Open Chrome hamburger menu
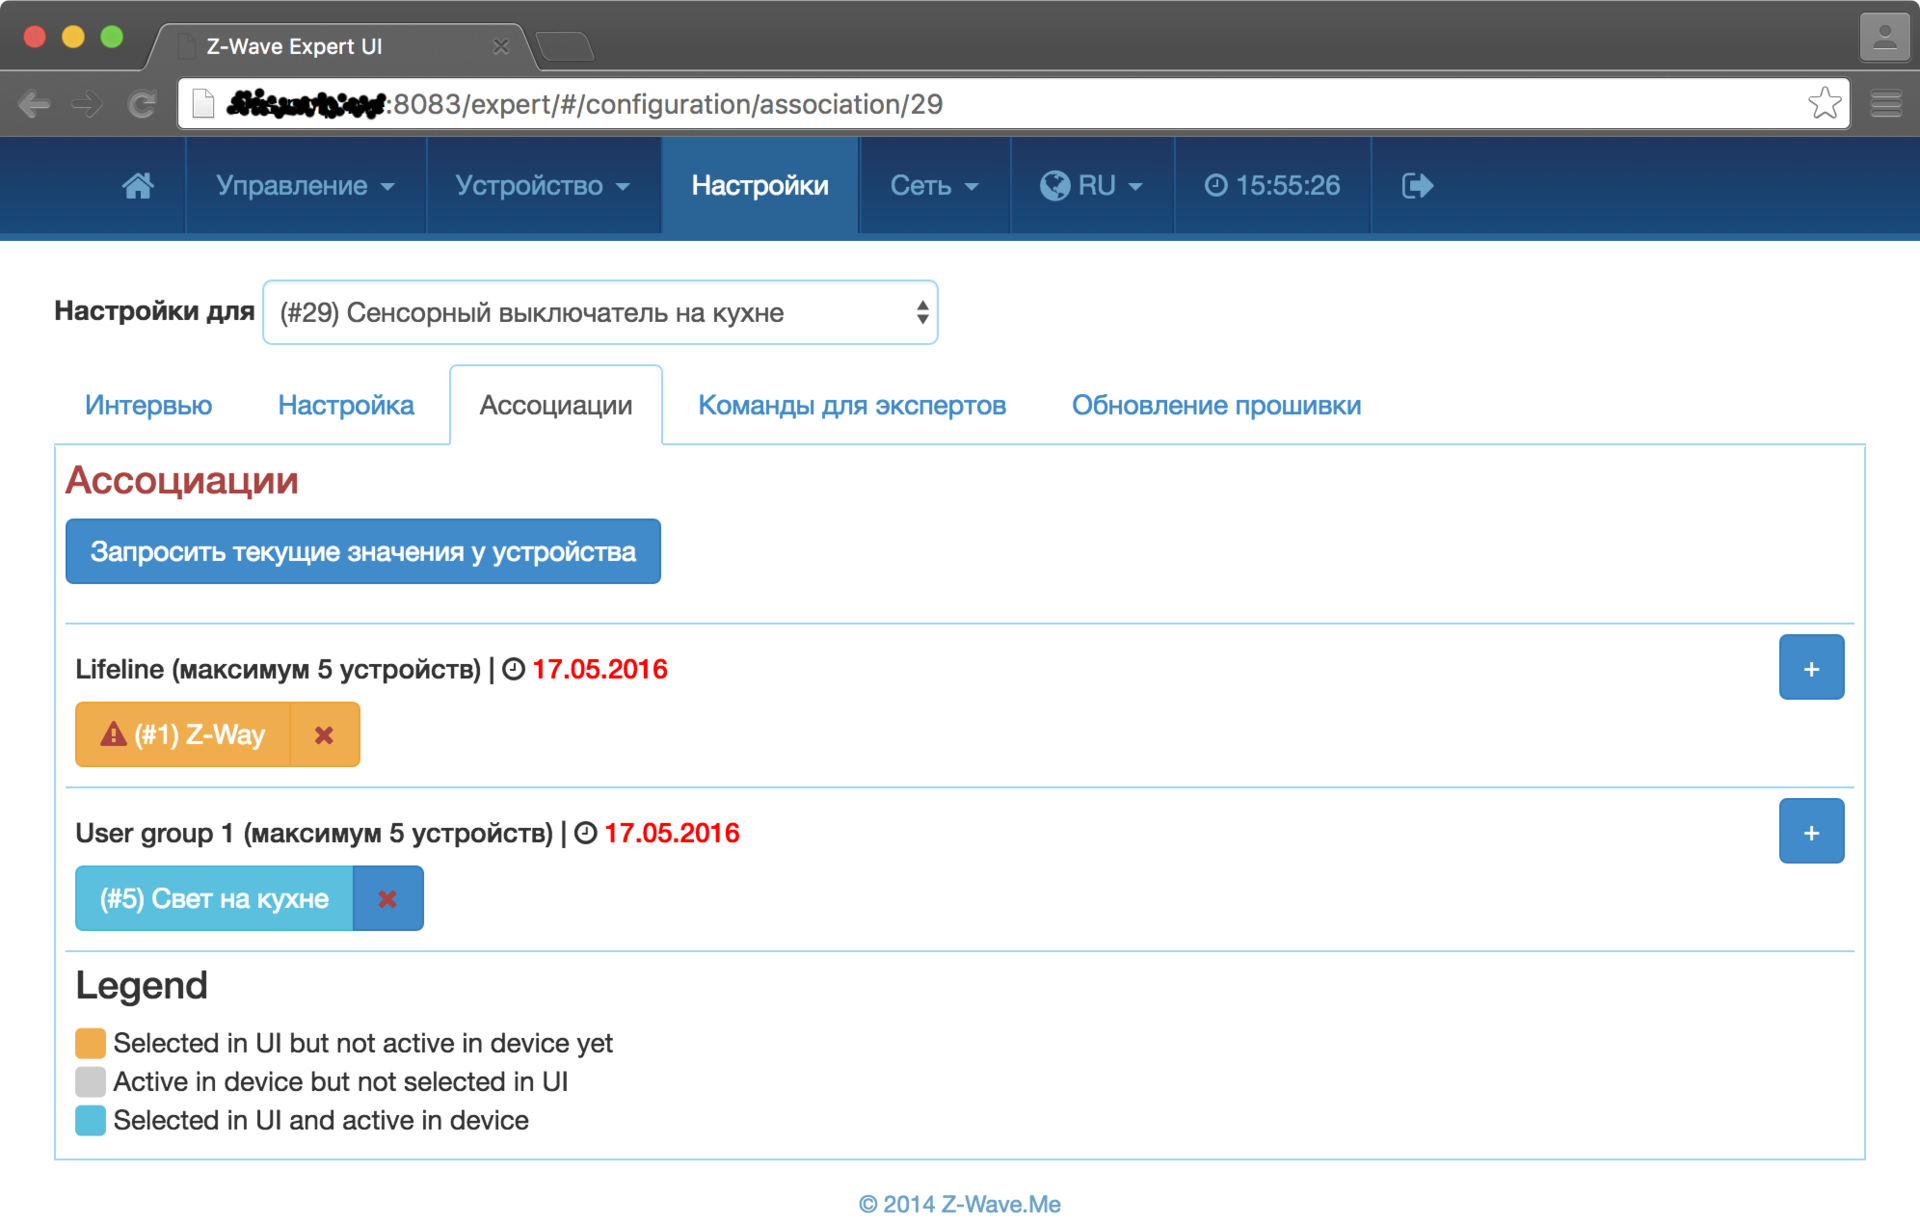The width and height of the screenshot is (1920, 1224). (x=1886, y=104)
